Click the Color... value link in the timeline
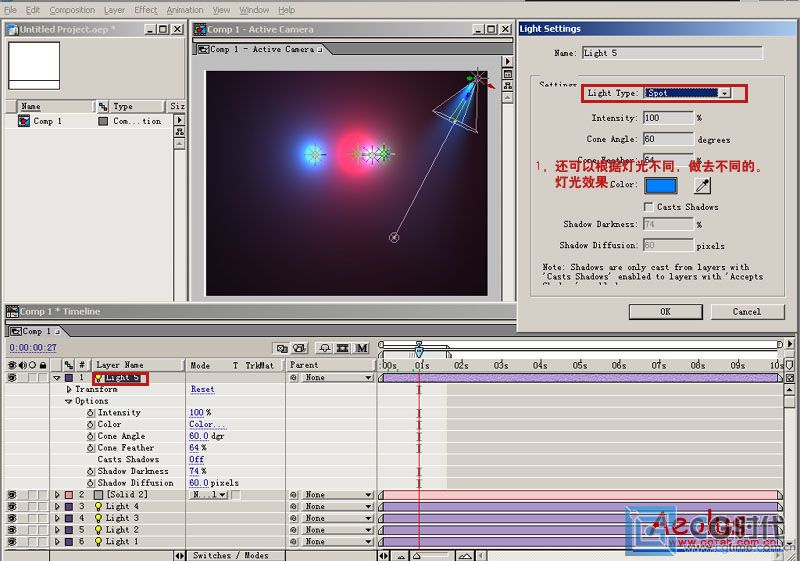Screen dimensions: 800x561 point(207,424)
